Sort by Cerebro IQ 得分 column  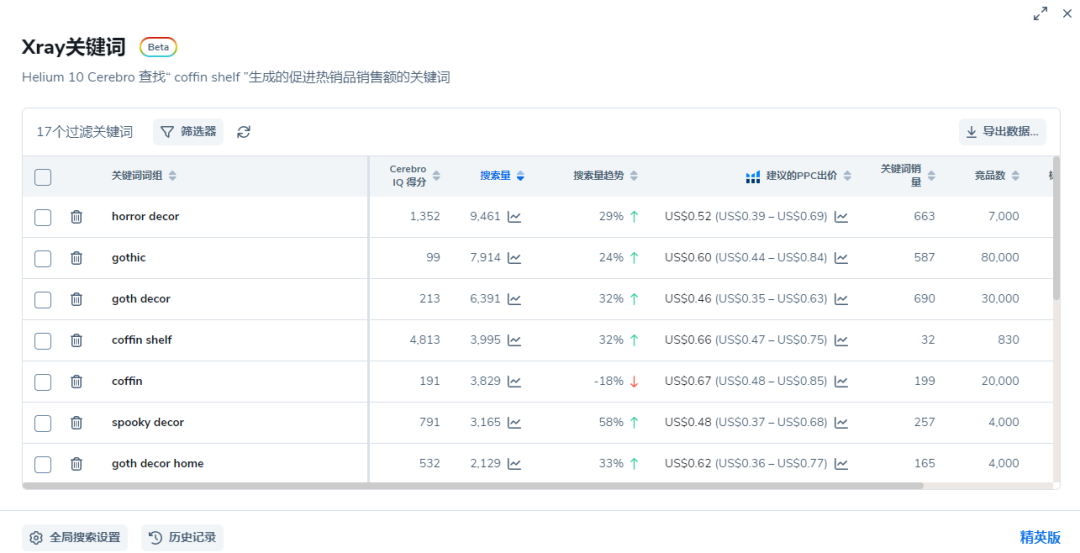tap(414, 176)
